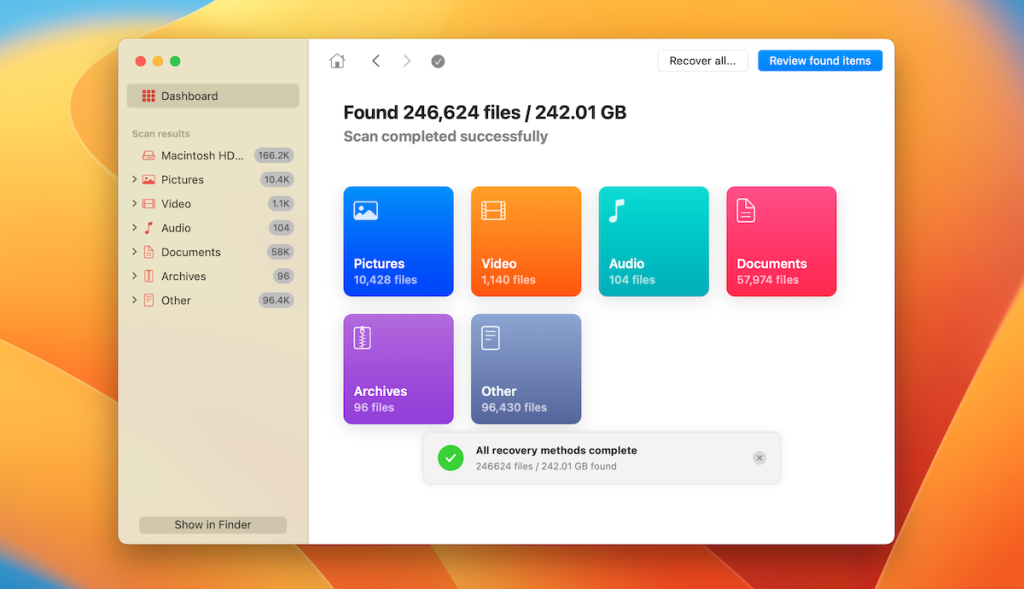The height and width of the screenshot is (589, 1024).
Task: Click the Dashboard grid icon
Action: 149,96
